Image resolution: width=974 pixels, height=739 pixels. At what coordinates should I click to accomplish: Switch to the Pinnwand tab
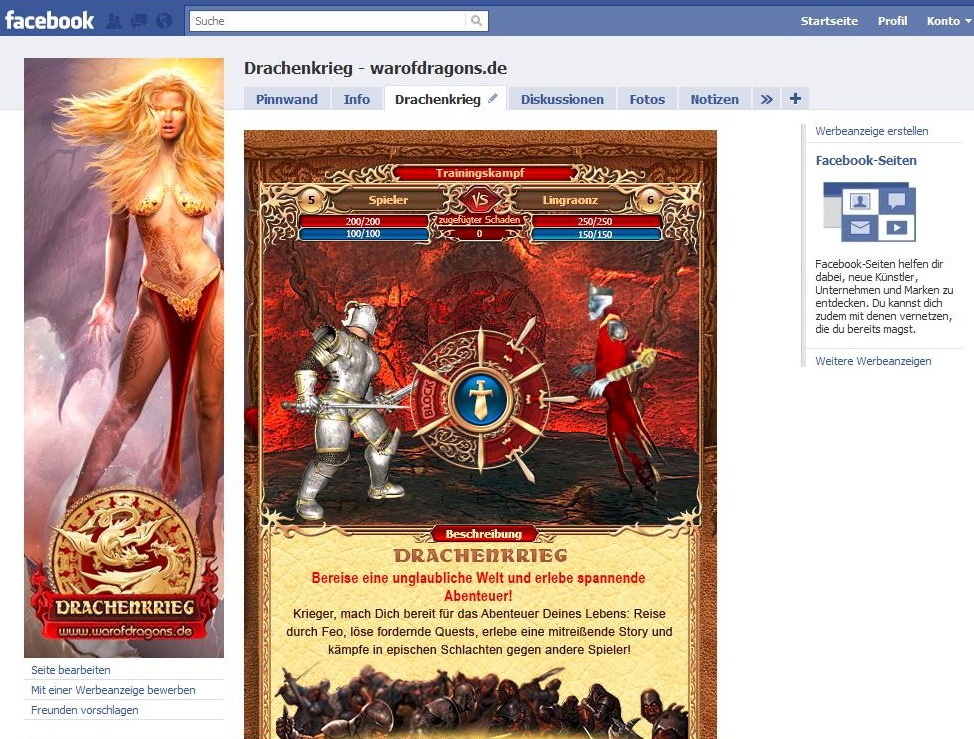pyautogui.click(x=286, y=99)
